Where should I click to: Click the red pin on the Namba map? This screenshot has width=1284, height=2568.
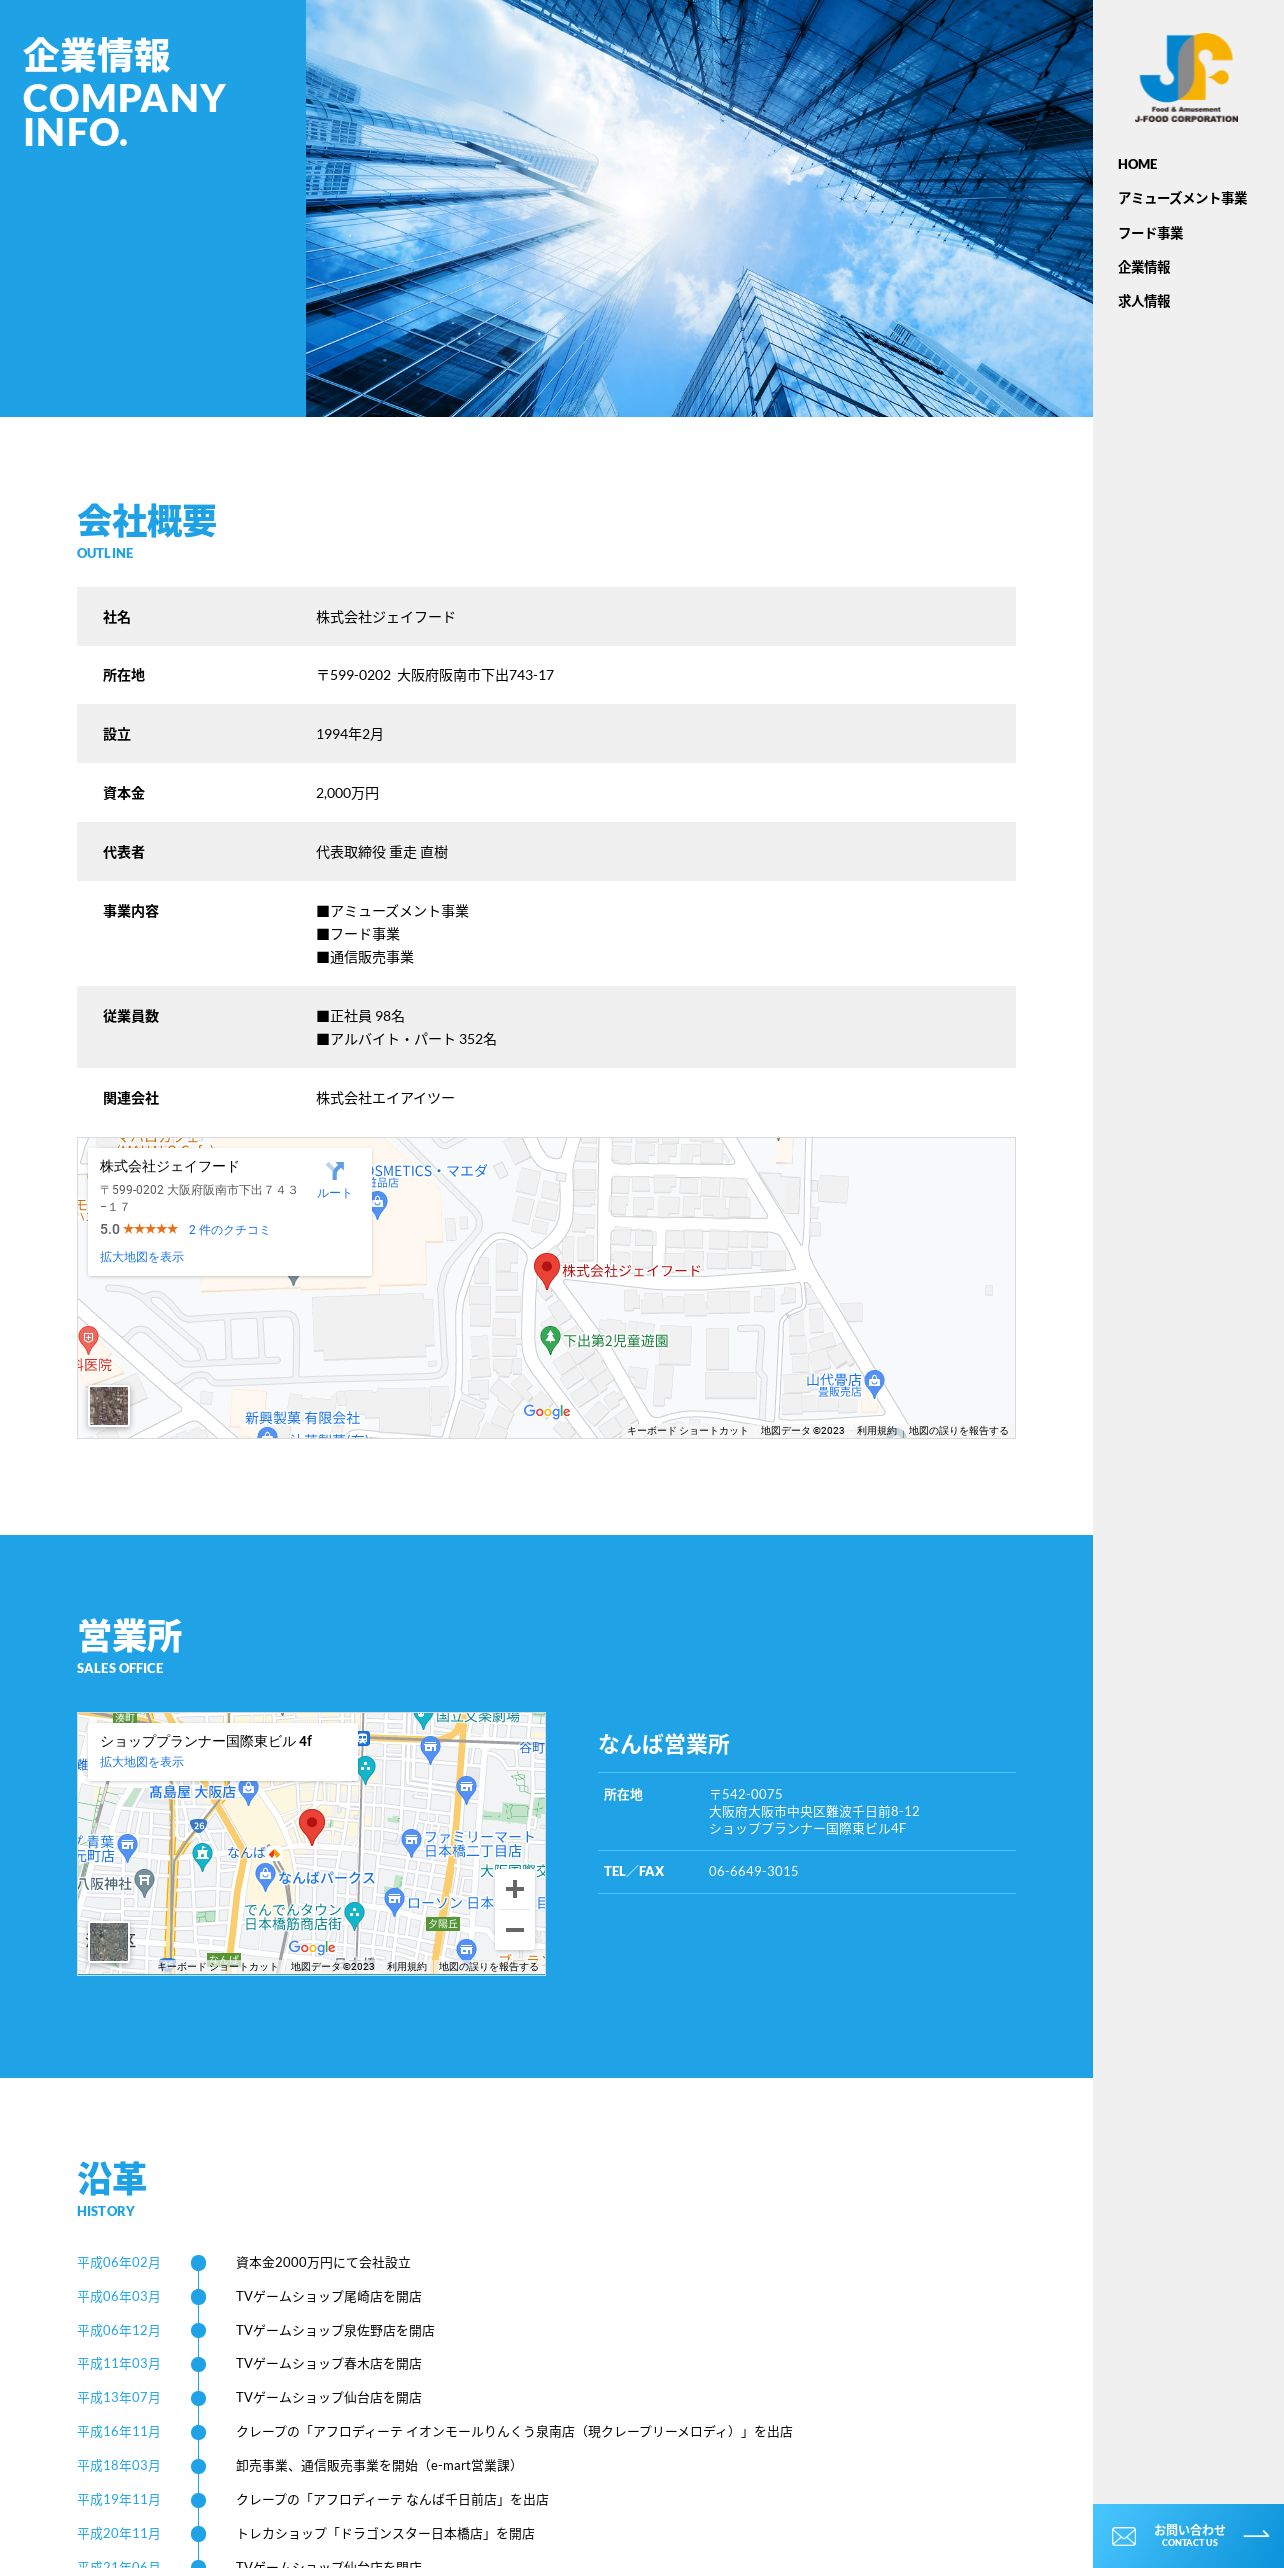click(x=312, y=1826)
